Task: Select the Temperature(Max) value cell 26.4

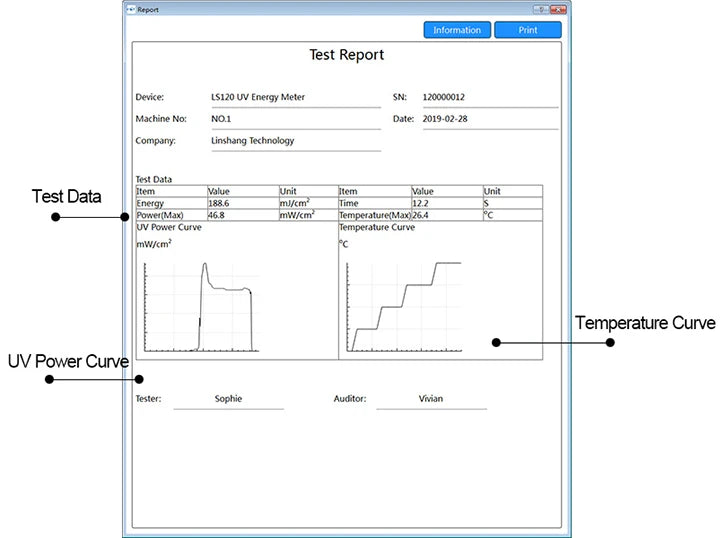Action: (446, 215)
